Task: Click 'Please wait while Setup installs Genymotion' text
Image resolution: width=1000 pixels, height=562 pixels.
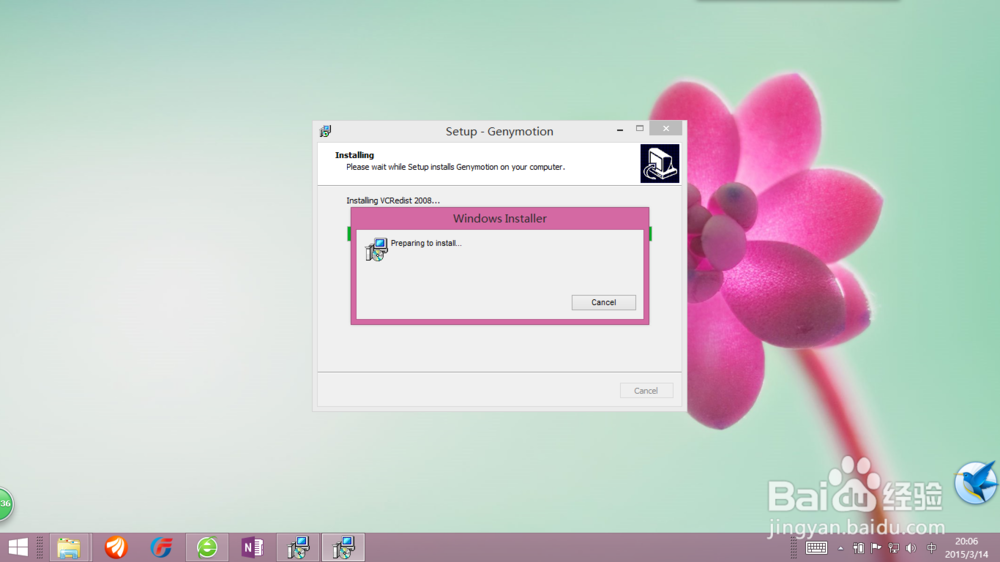Action: [455, 167]
